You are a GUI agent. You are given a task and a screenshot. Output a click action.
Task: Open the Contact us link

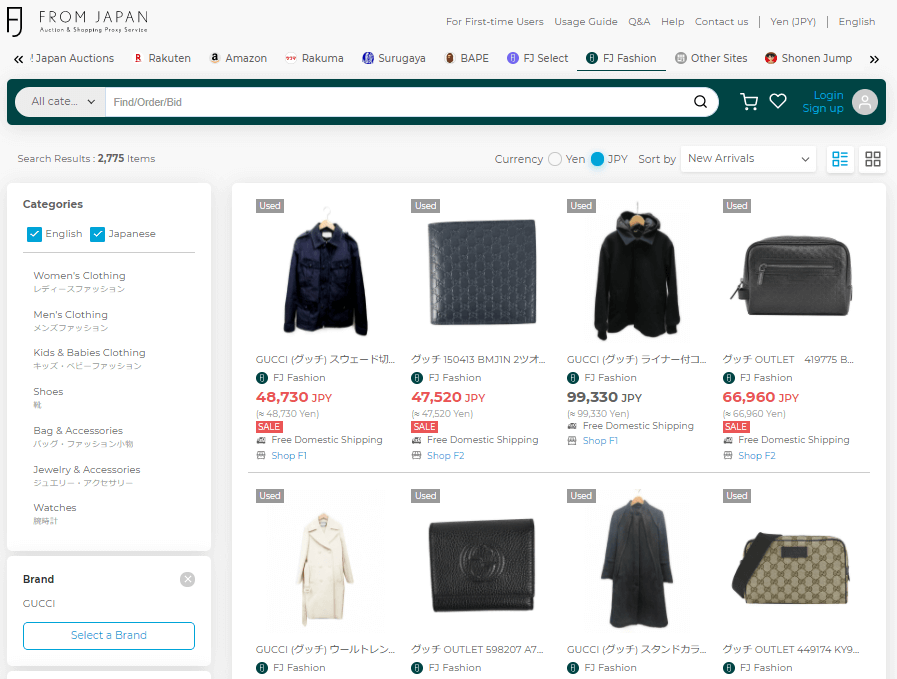721,22
